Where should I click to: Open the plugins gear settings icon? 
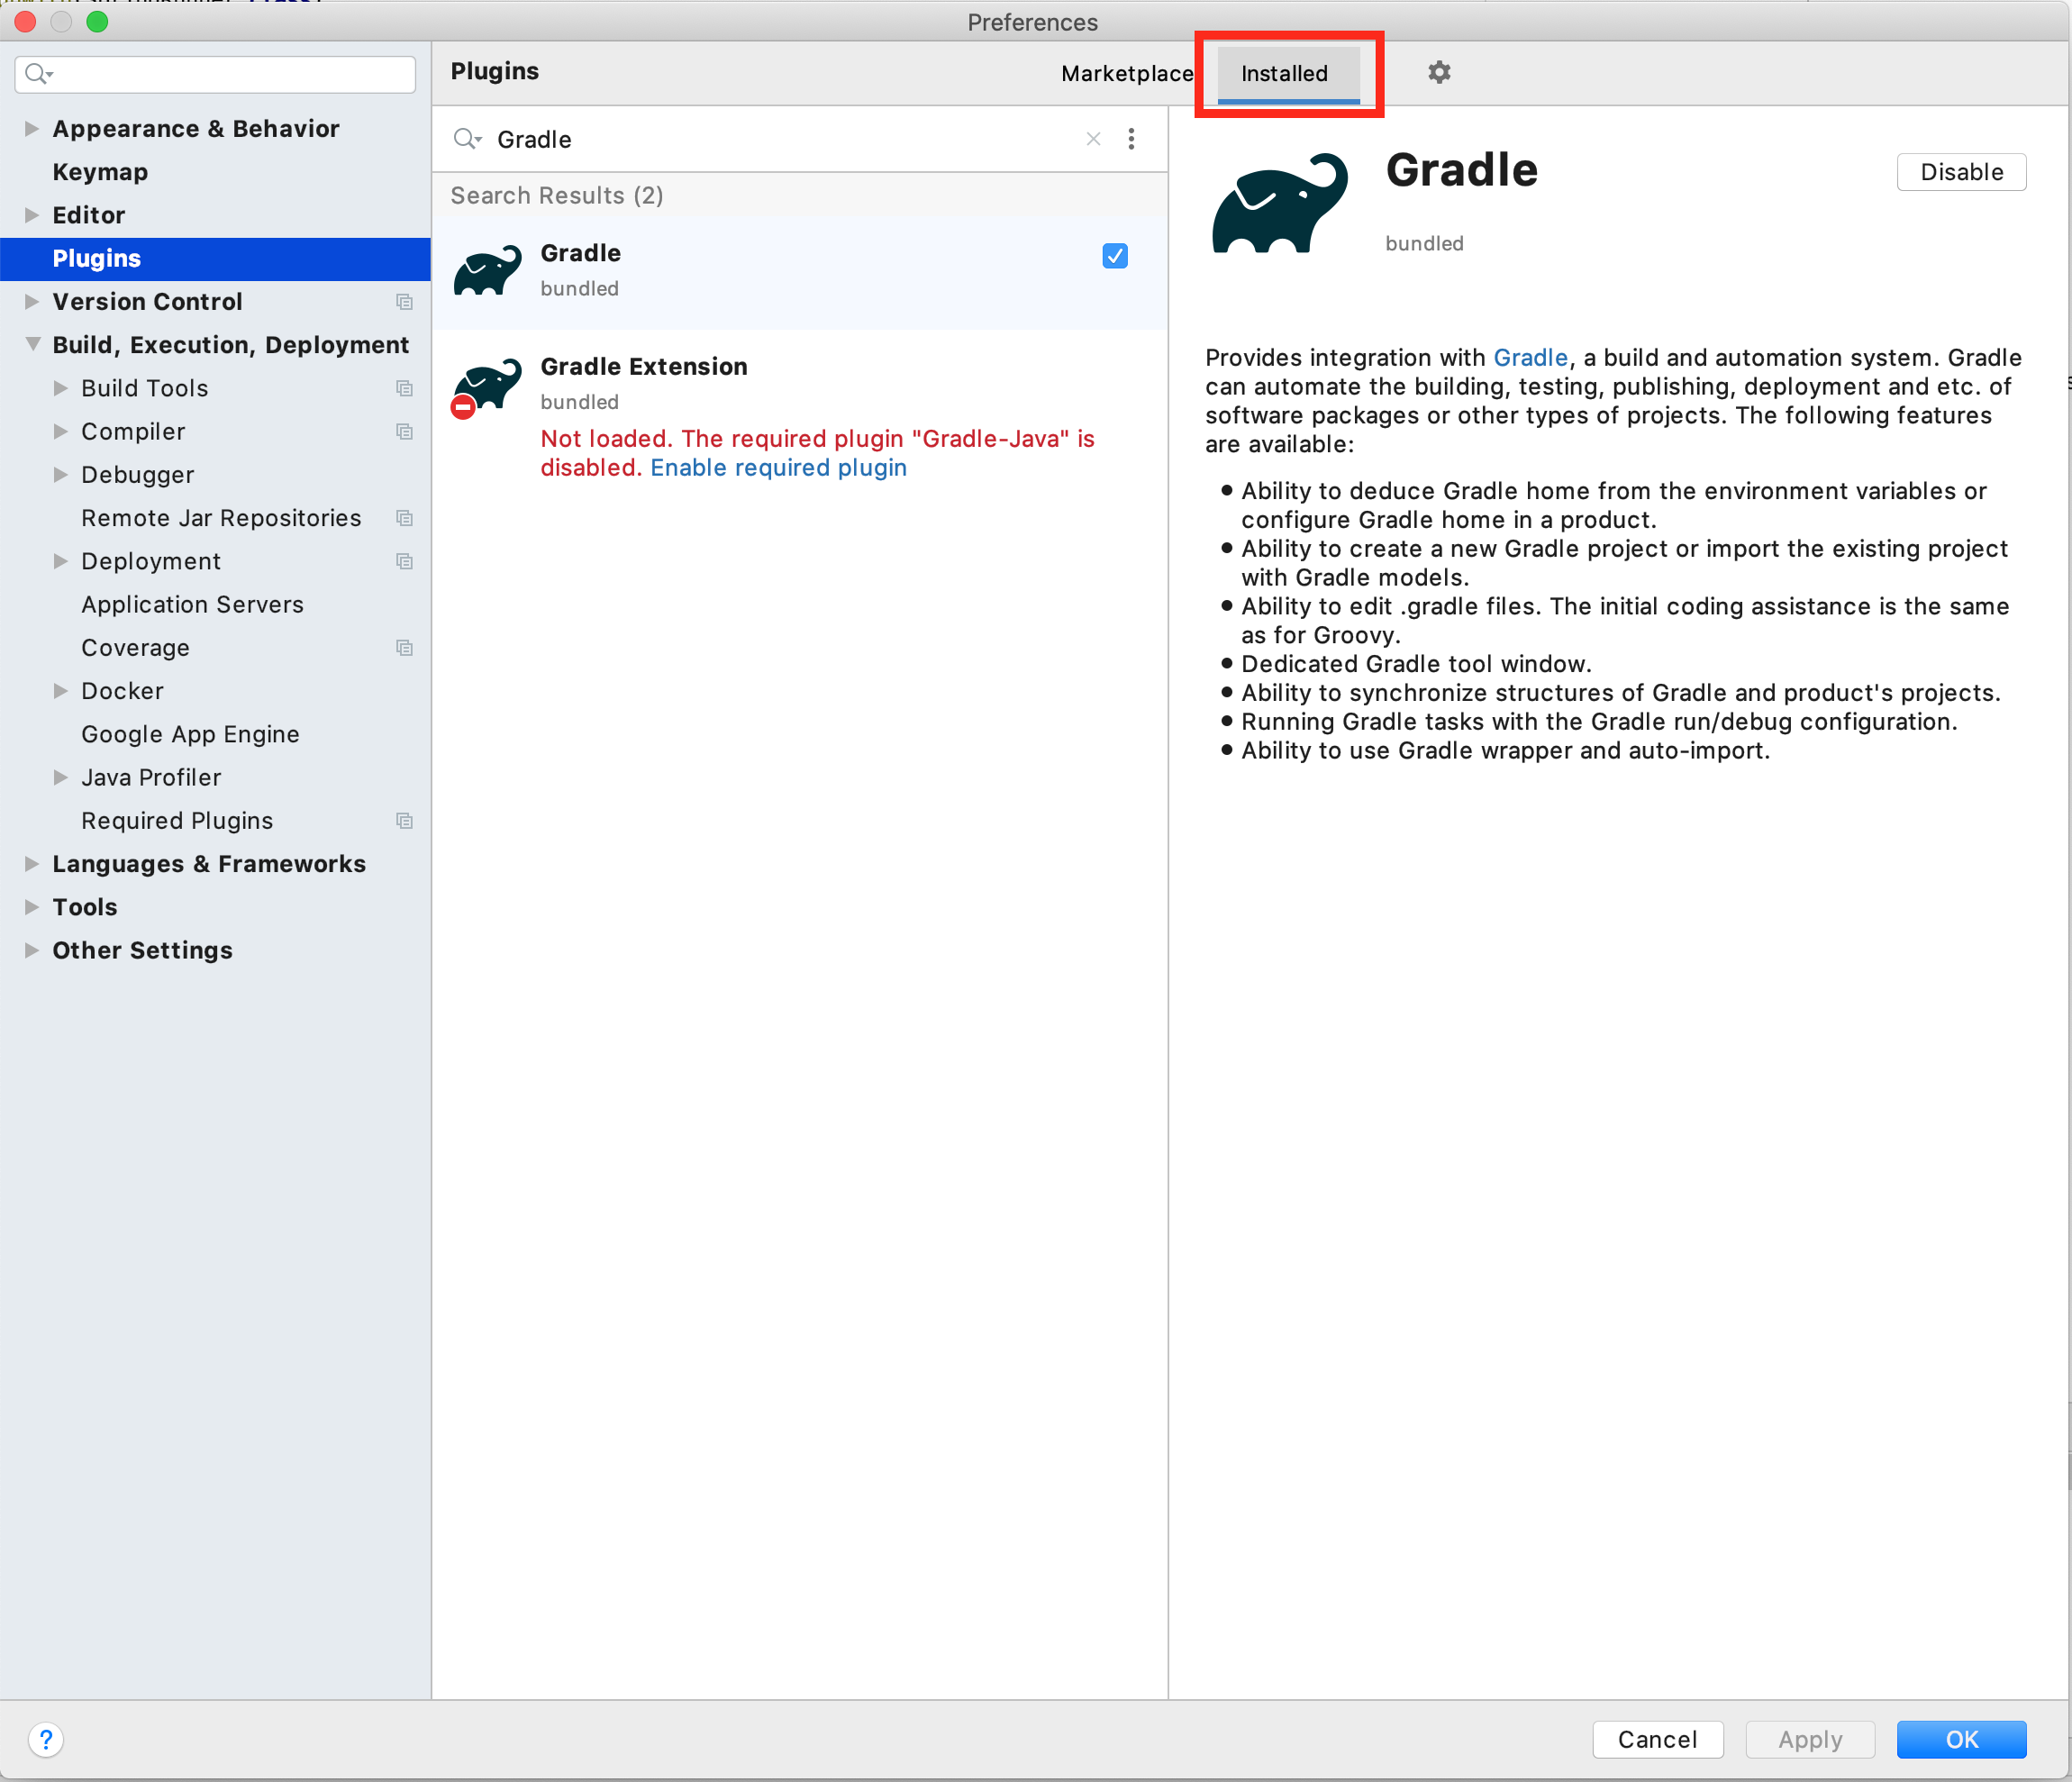[1438, 72]
